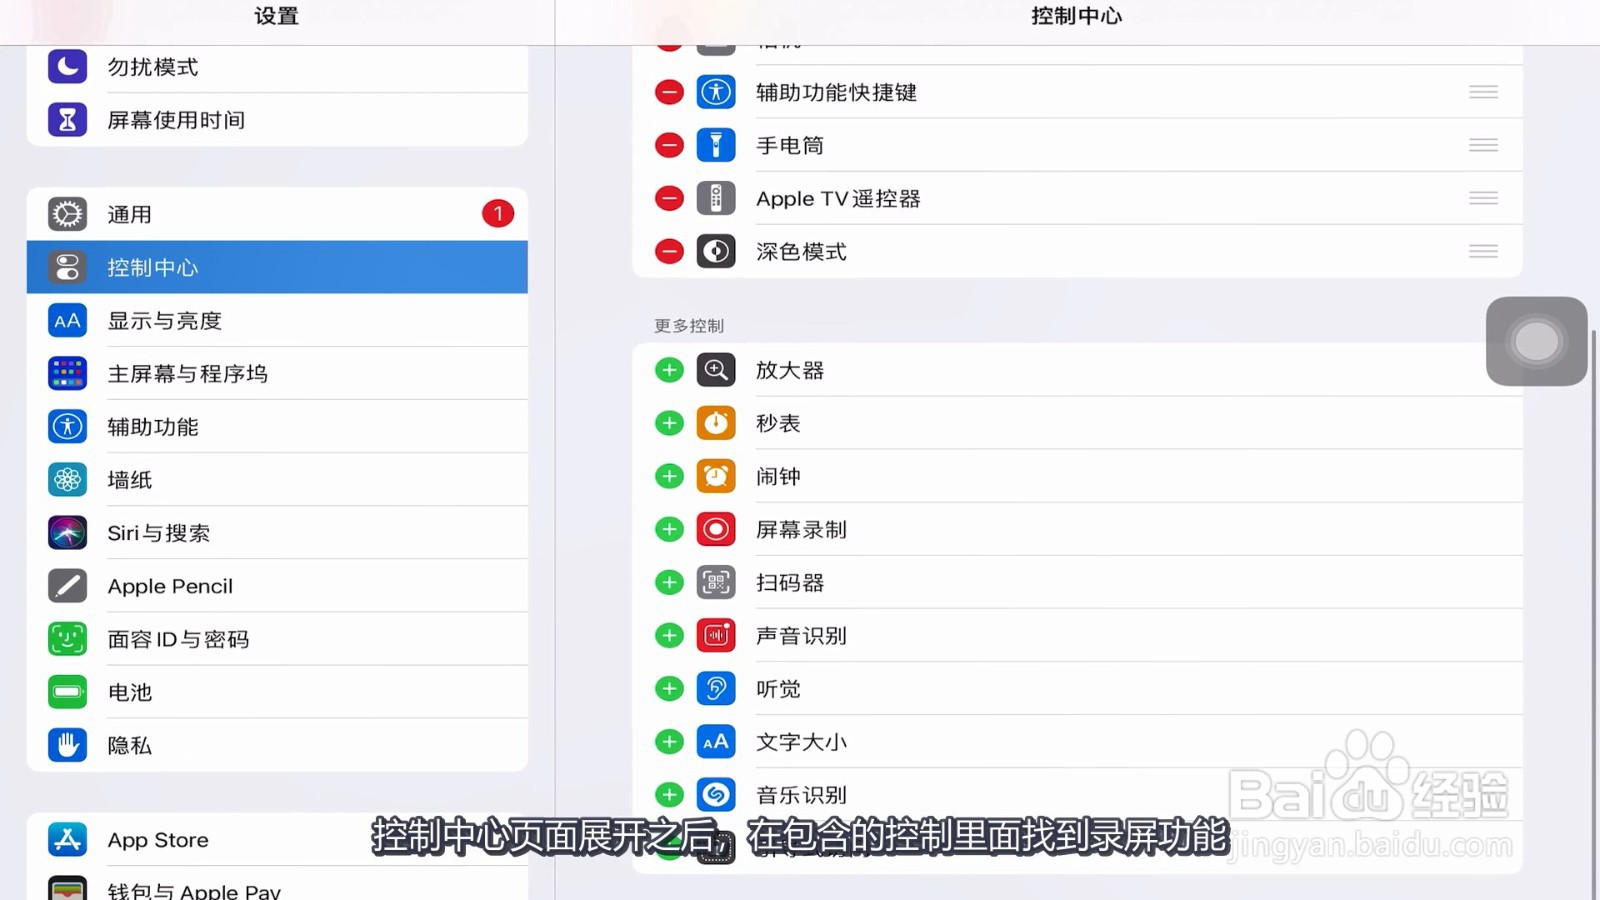Remove Apple TV remote with red minus

669,198
